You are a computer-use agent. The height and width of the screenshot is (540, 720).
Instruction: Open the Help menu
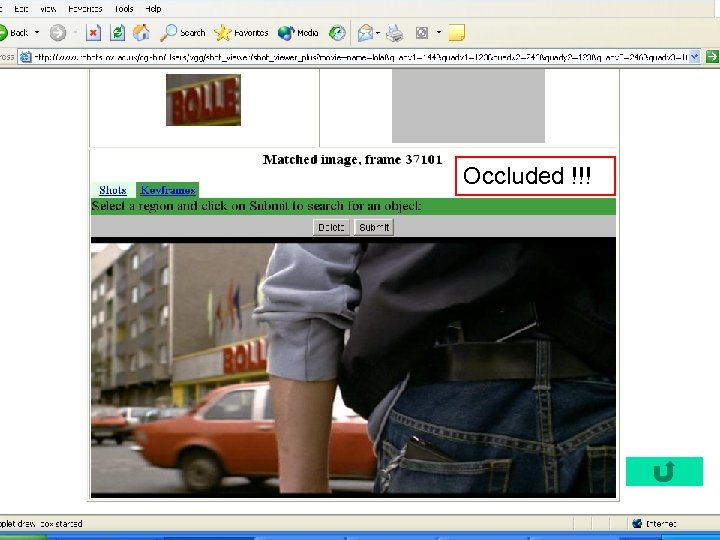pos(153,9)
